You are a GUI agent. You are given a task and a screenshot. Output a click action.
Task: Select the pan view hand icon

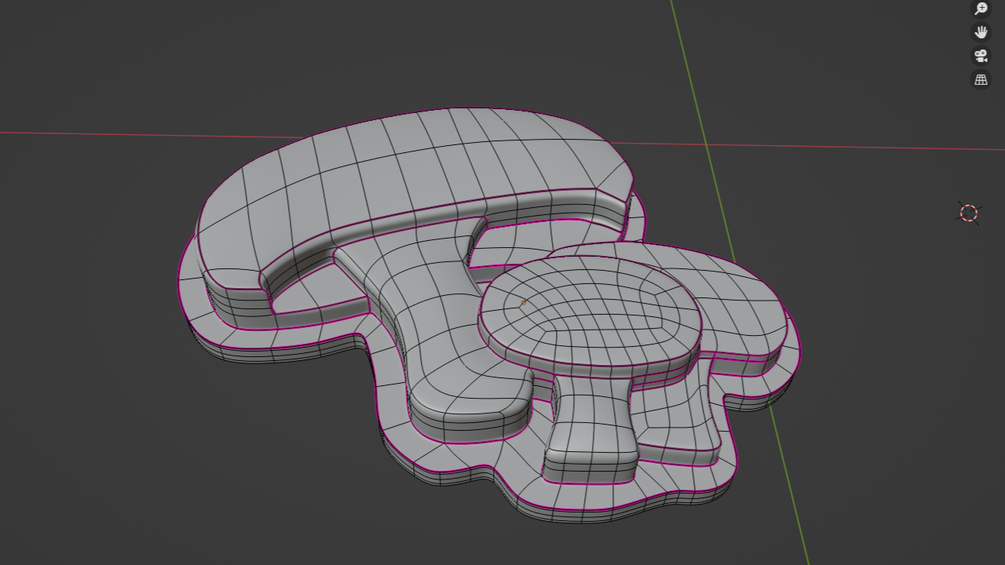(981, 32)
